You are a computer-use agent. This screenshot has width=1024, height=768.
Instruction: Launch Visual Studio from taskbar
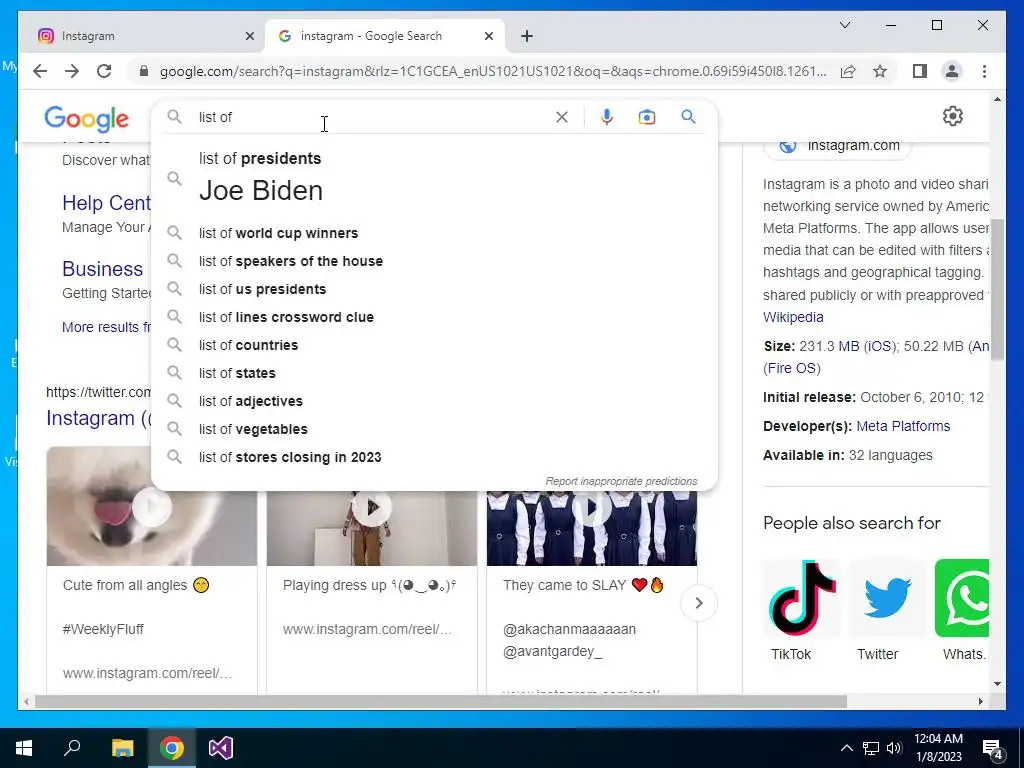(x=221, y=748)
